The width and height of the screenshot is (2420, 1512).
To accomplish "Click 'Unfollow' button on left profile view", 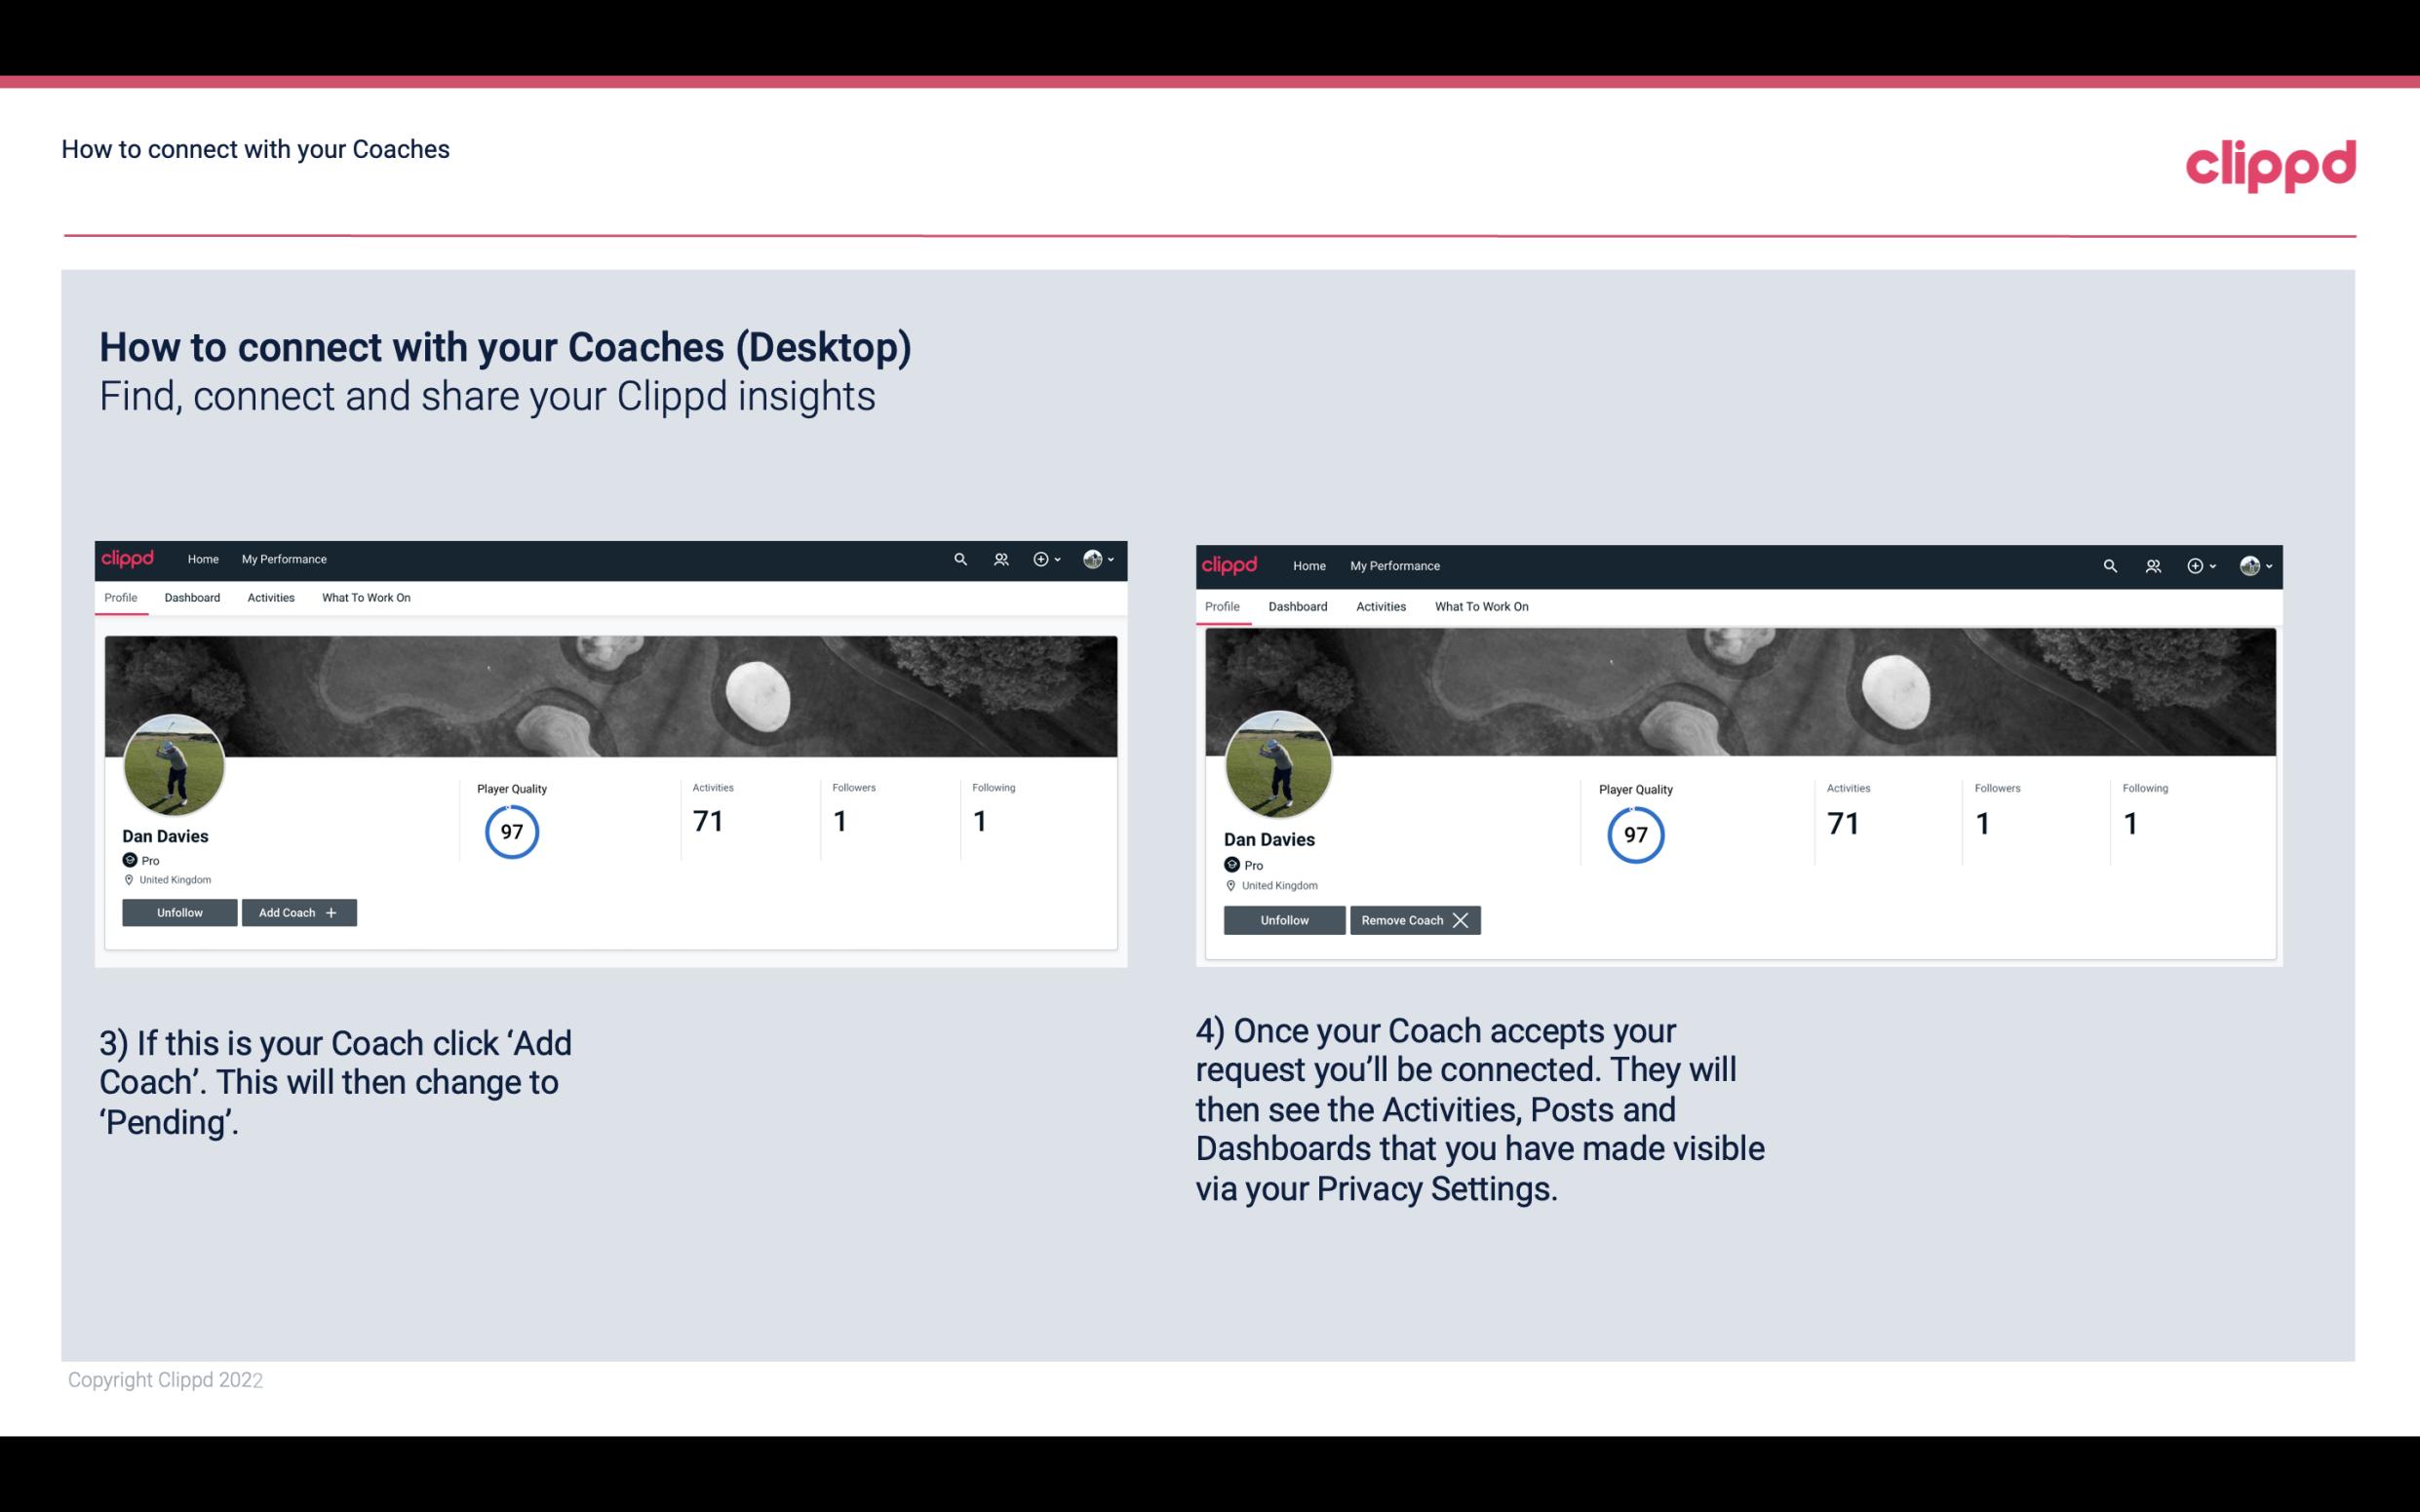I will [179, 911].
